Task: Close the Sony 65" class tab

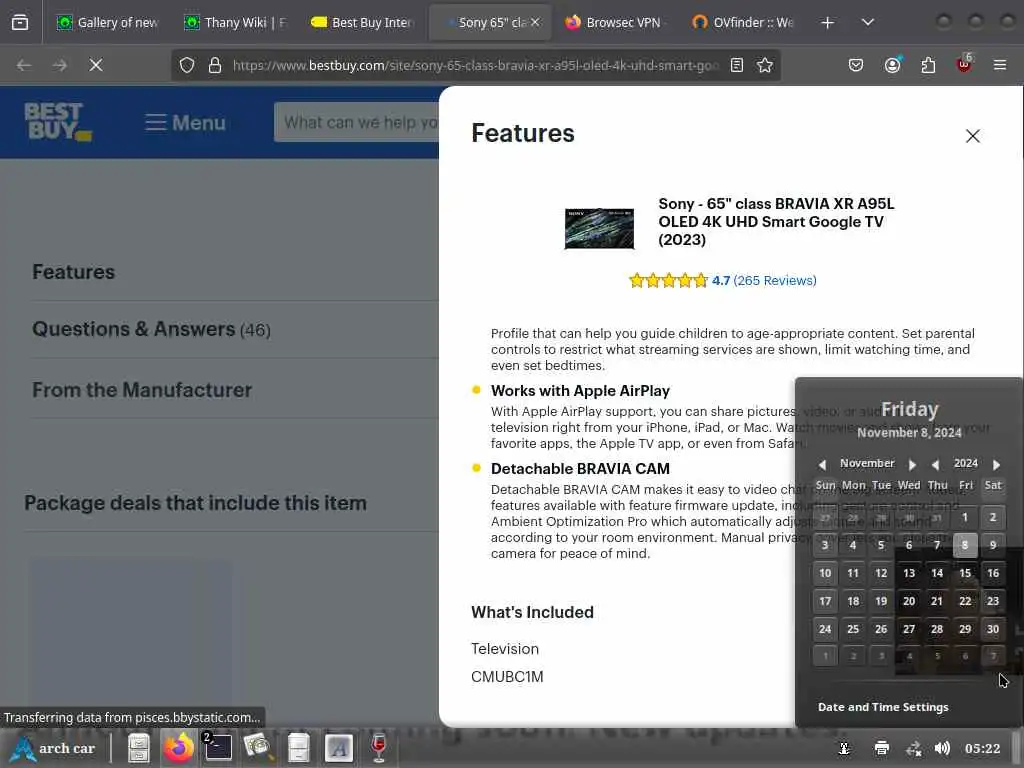Action: (536, 23)
